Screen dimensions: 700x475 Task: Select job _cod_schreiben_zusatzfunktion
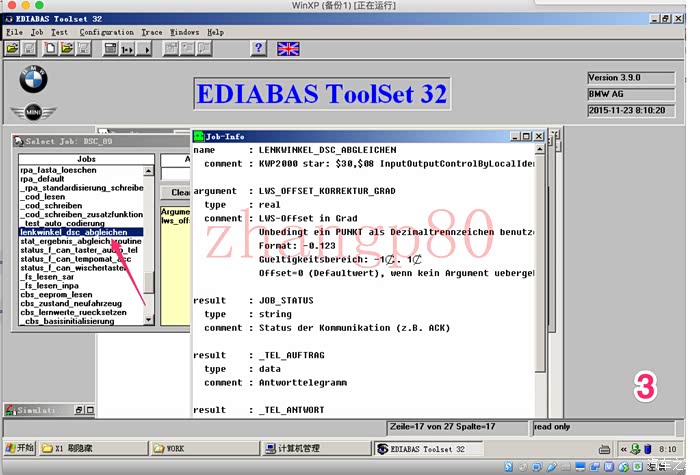point(82,215)
